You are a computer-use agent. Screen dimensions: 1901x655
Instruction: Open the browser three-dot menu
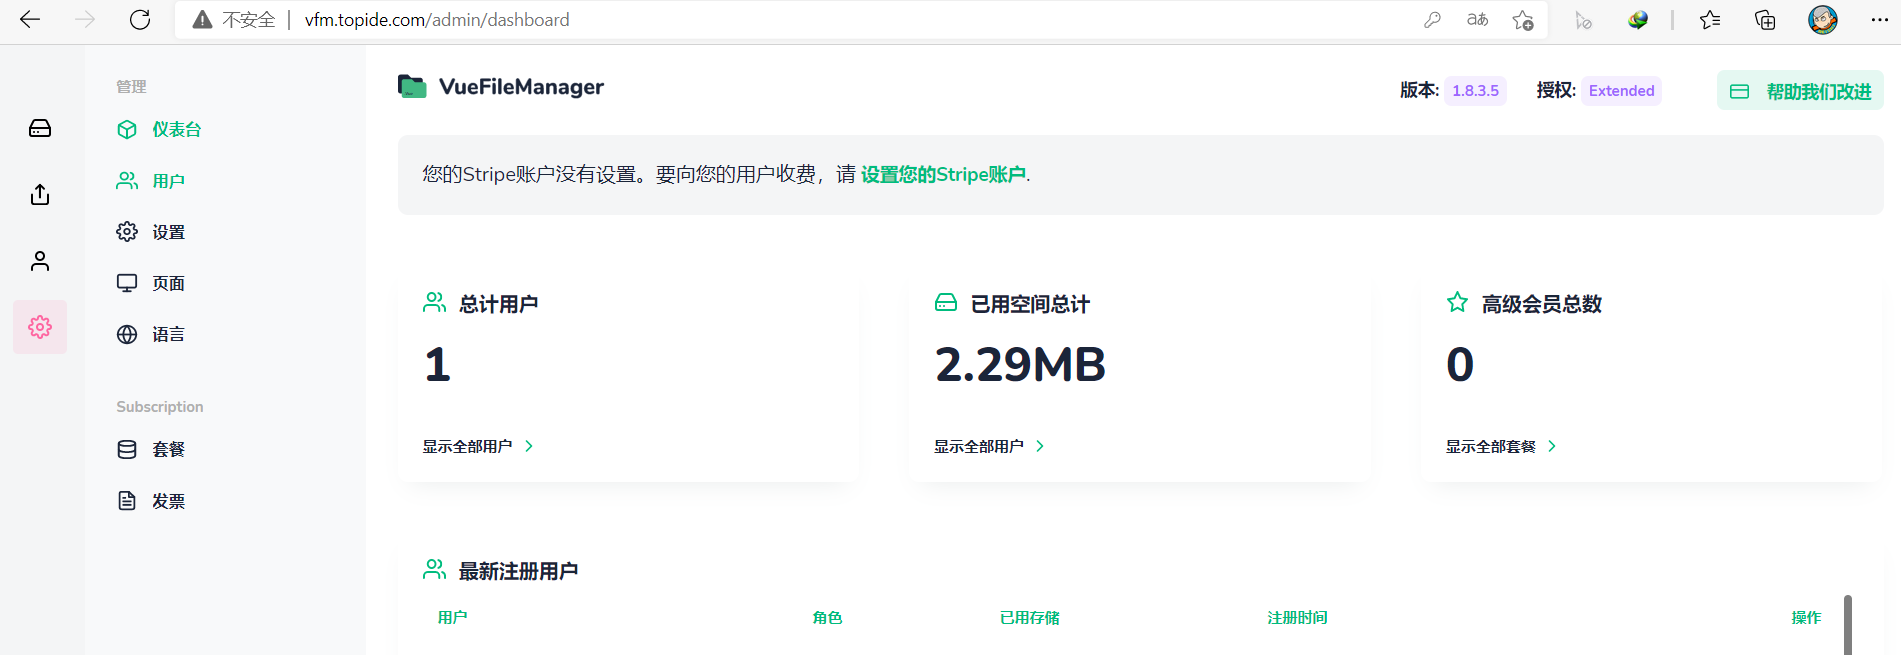click(1879, 20)
